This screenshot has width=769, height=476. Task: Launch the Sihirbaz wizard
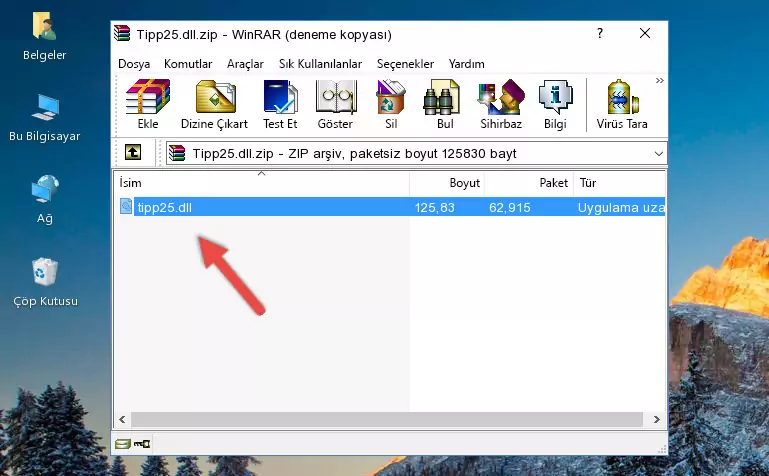[501, 104]
